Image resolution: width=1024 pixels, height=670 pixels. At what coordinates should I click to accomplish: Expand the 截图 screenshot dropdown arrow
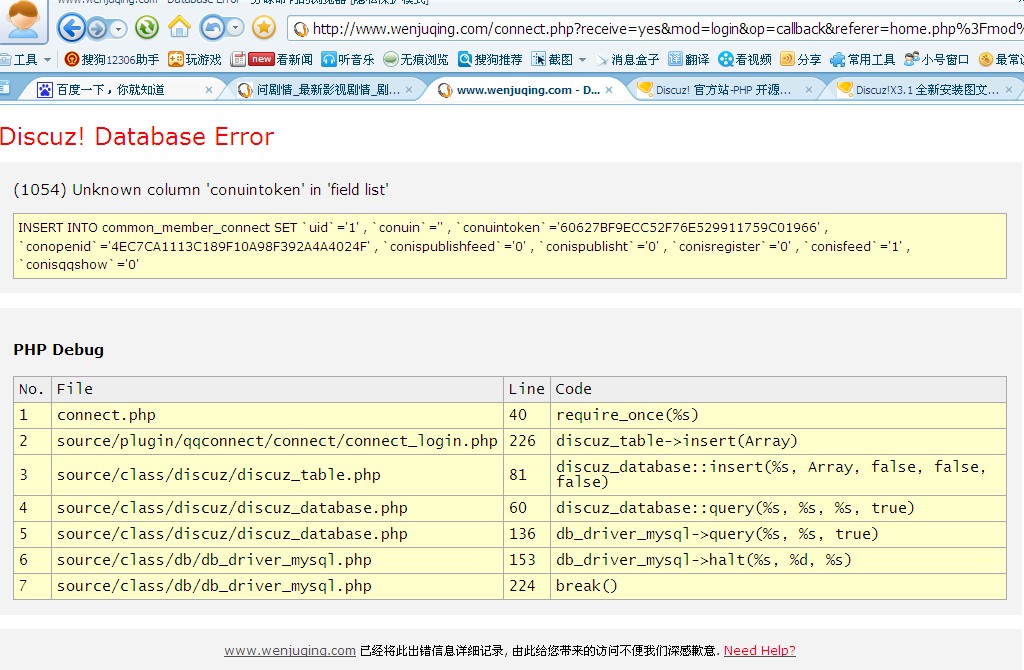click(583, 60)
